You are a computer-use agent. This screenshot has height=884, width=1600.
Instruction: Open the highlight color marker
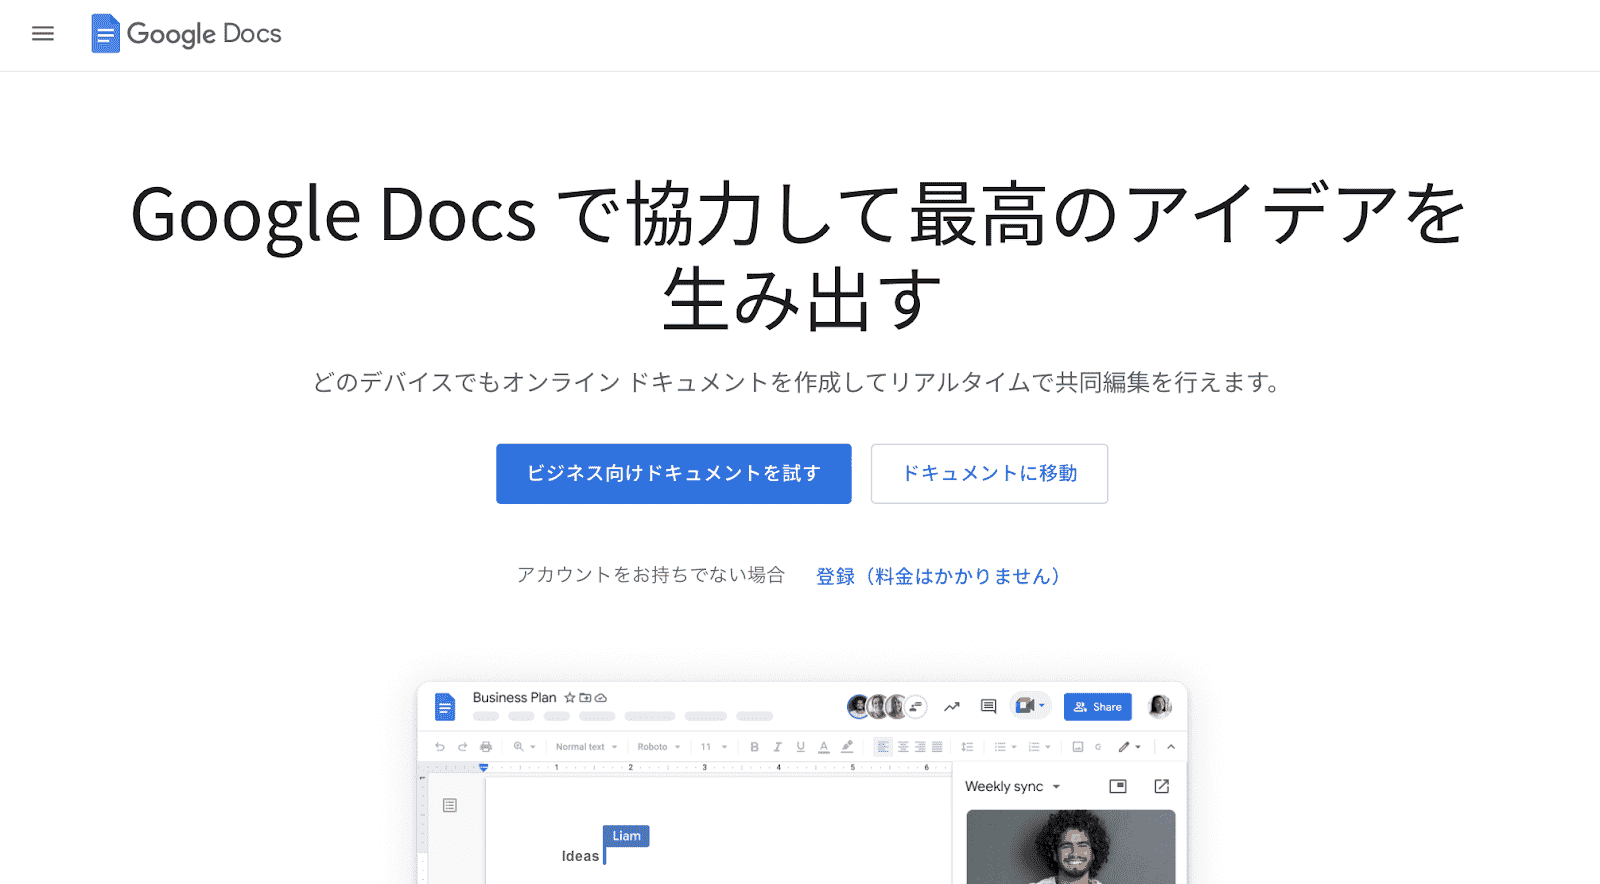click(847, 747)
